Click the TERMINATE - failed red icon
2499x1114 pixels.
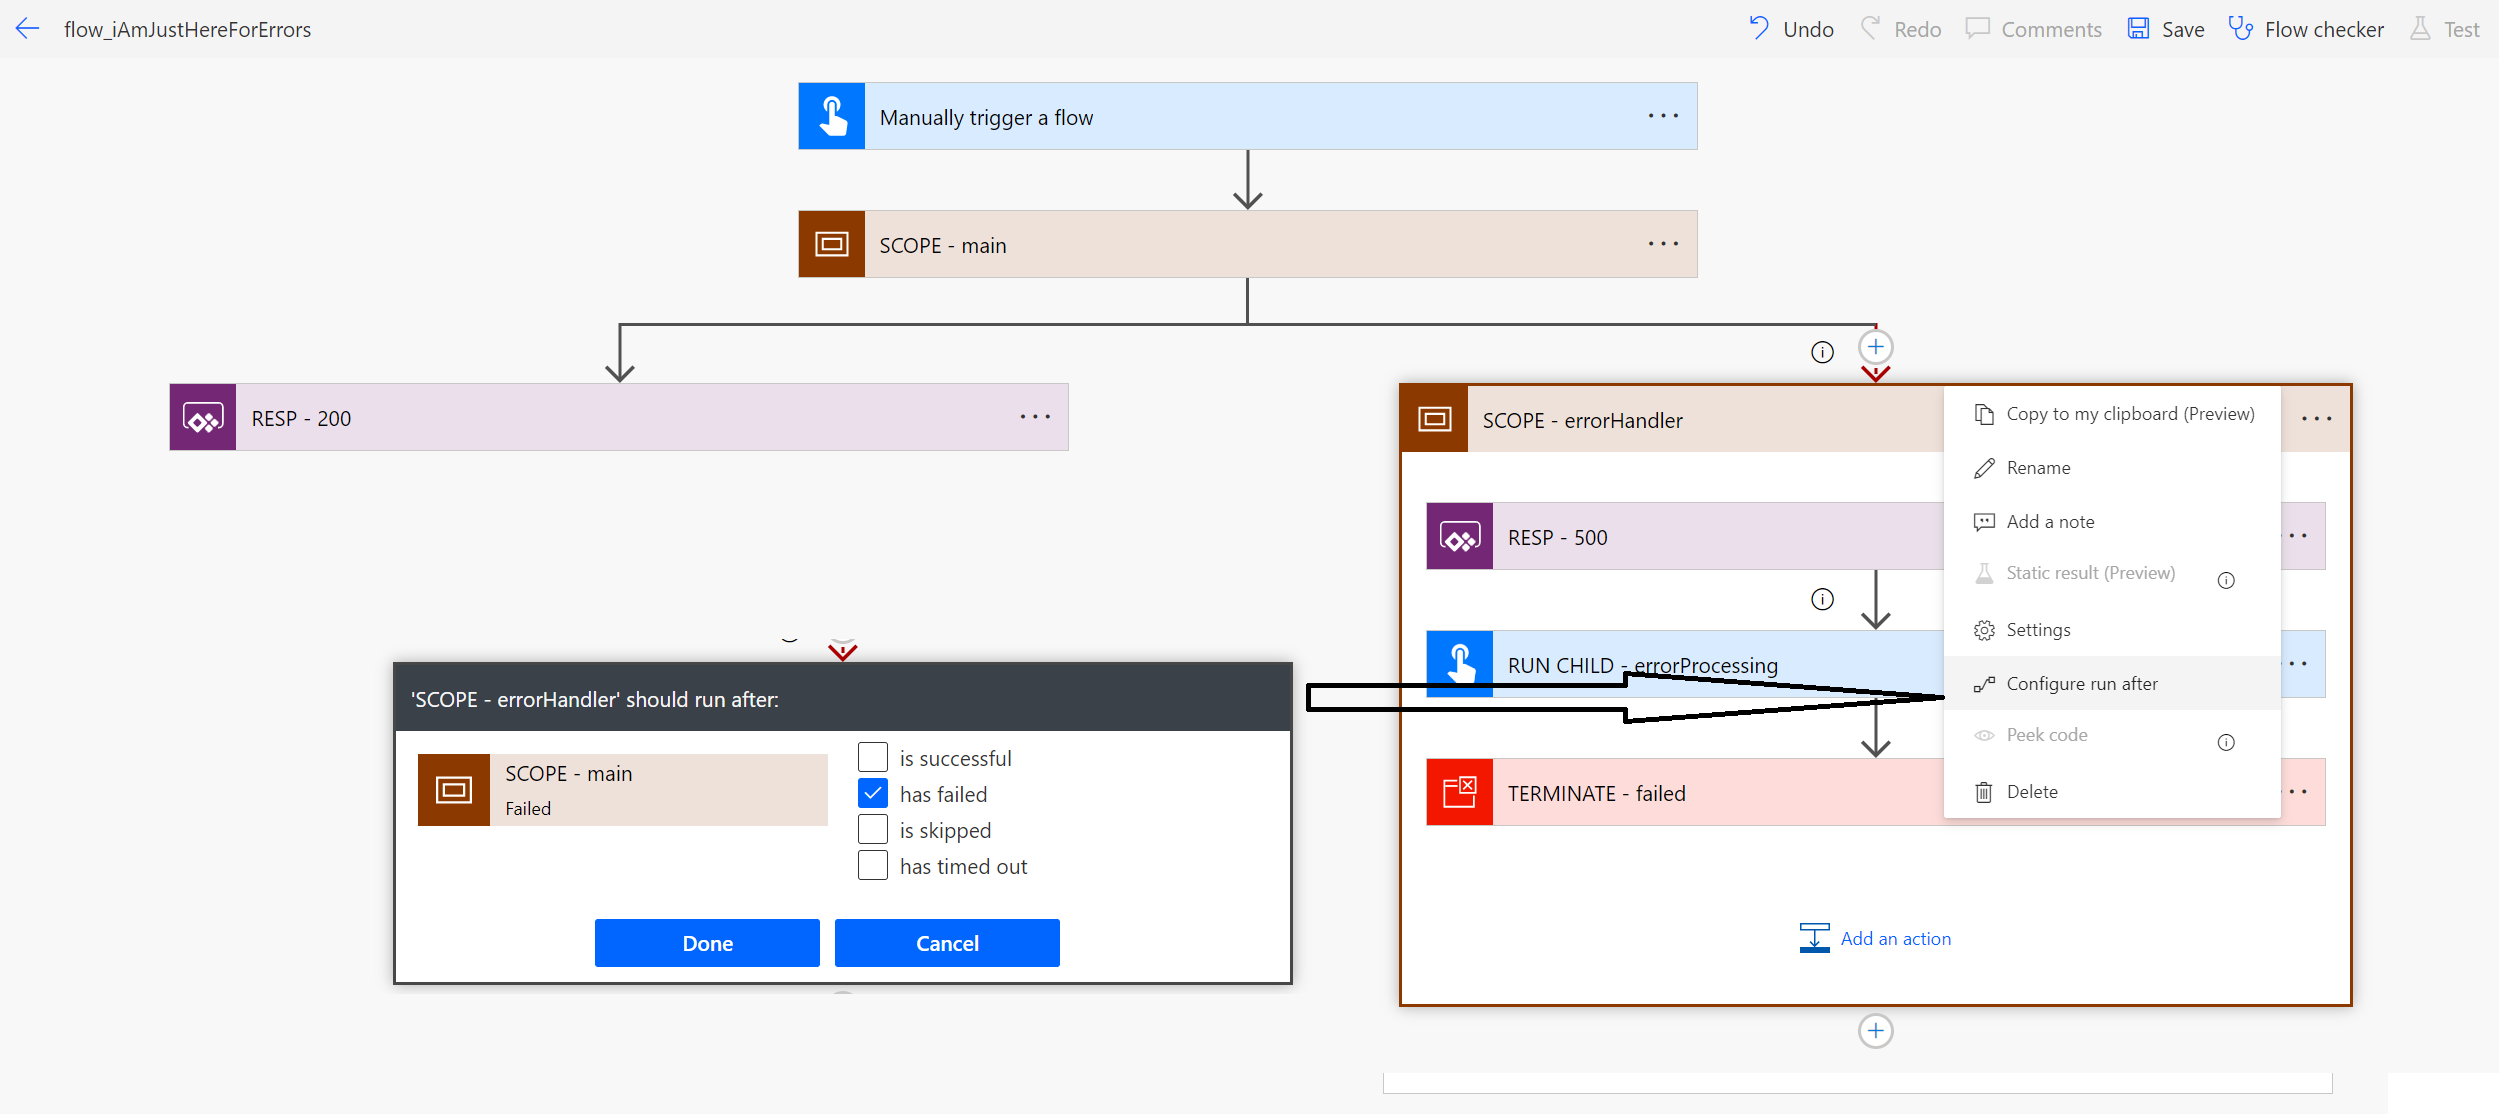(x=1459, y=793)
